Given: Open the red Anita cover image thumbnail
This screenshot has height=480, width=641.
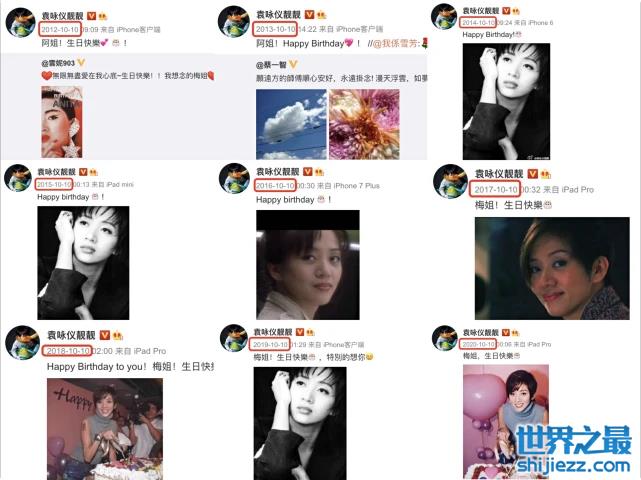Looking at the screenshot, I should [62, 122].
